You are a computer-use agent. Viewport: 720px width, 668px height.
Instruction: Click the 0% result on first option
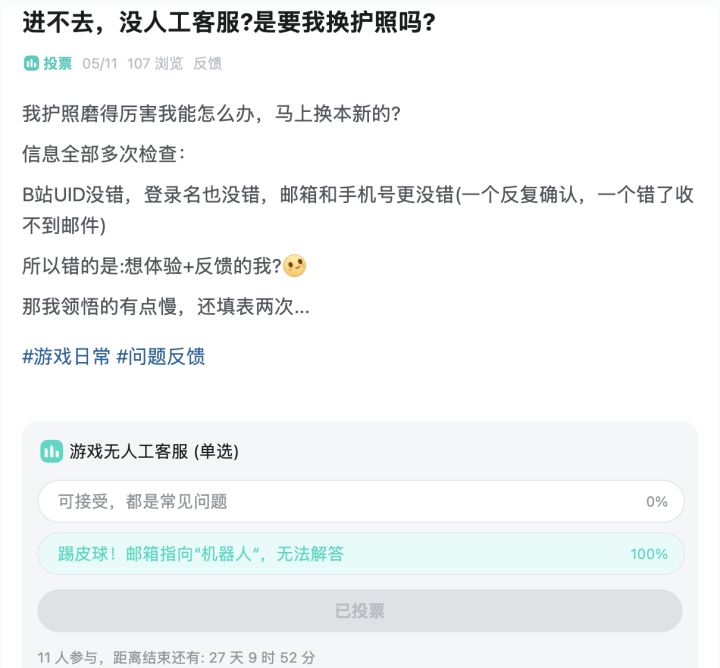[x=657, y=501]
